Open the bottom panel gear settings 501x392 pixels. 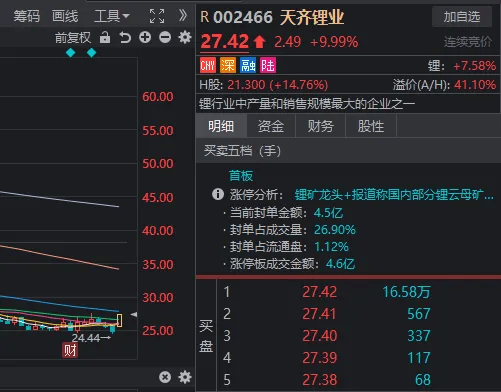pos(185,377)
